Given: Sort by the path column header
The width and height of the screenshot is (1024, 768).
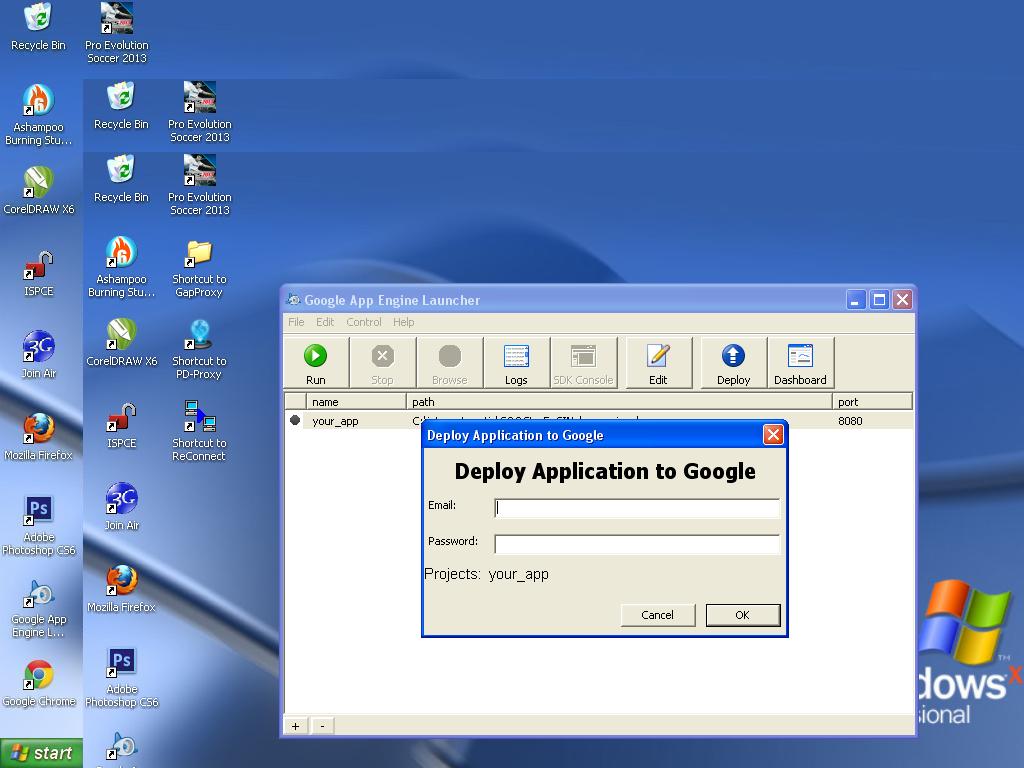Looking at the screenshot, I should [619, 402].
